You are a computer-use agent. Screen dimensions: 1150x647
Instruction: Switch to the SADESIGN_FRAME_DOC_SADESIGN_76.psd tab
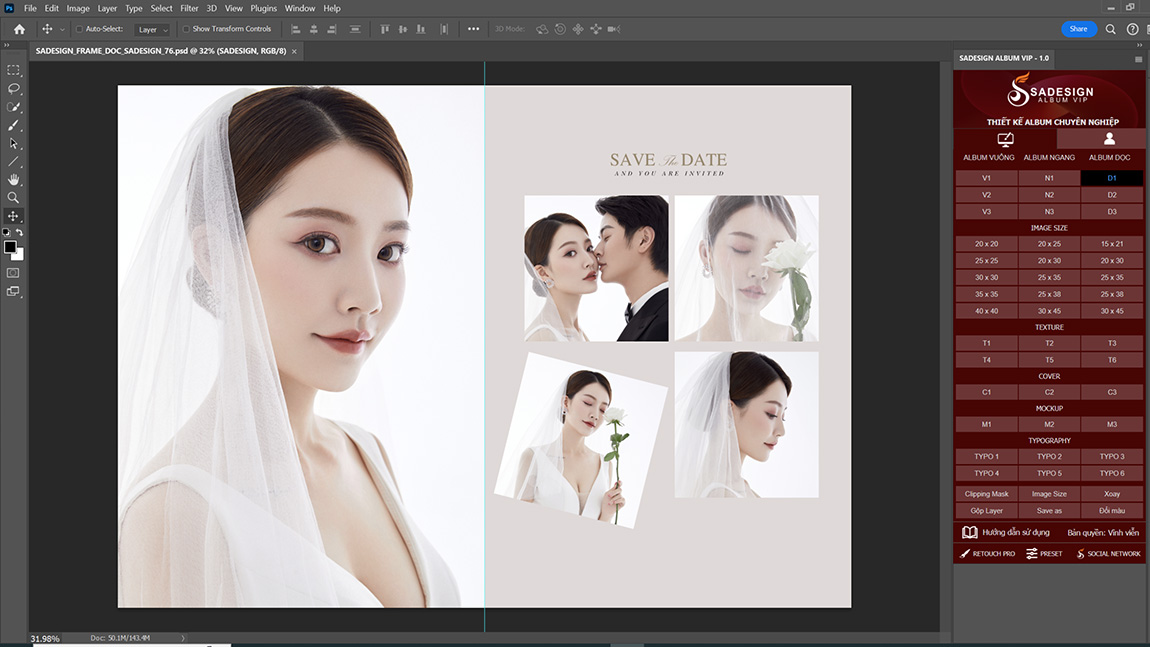[160, 50]
